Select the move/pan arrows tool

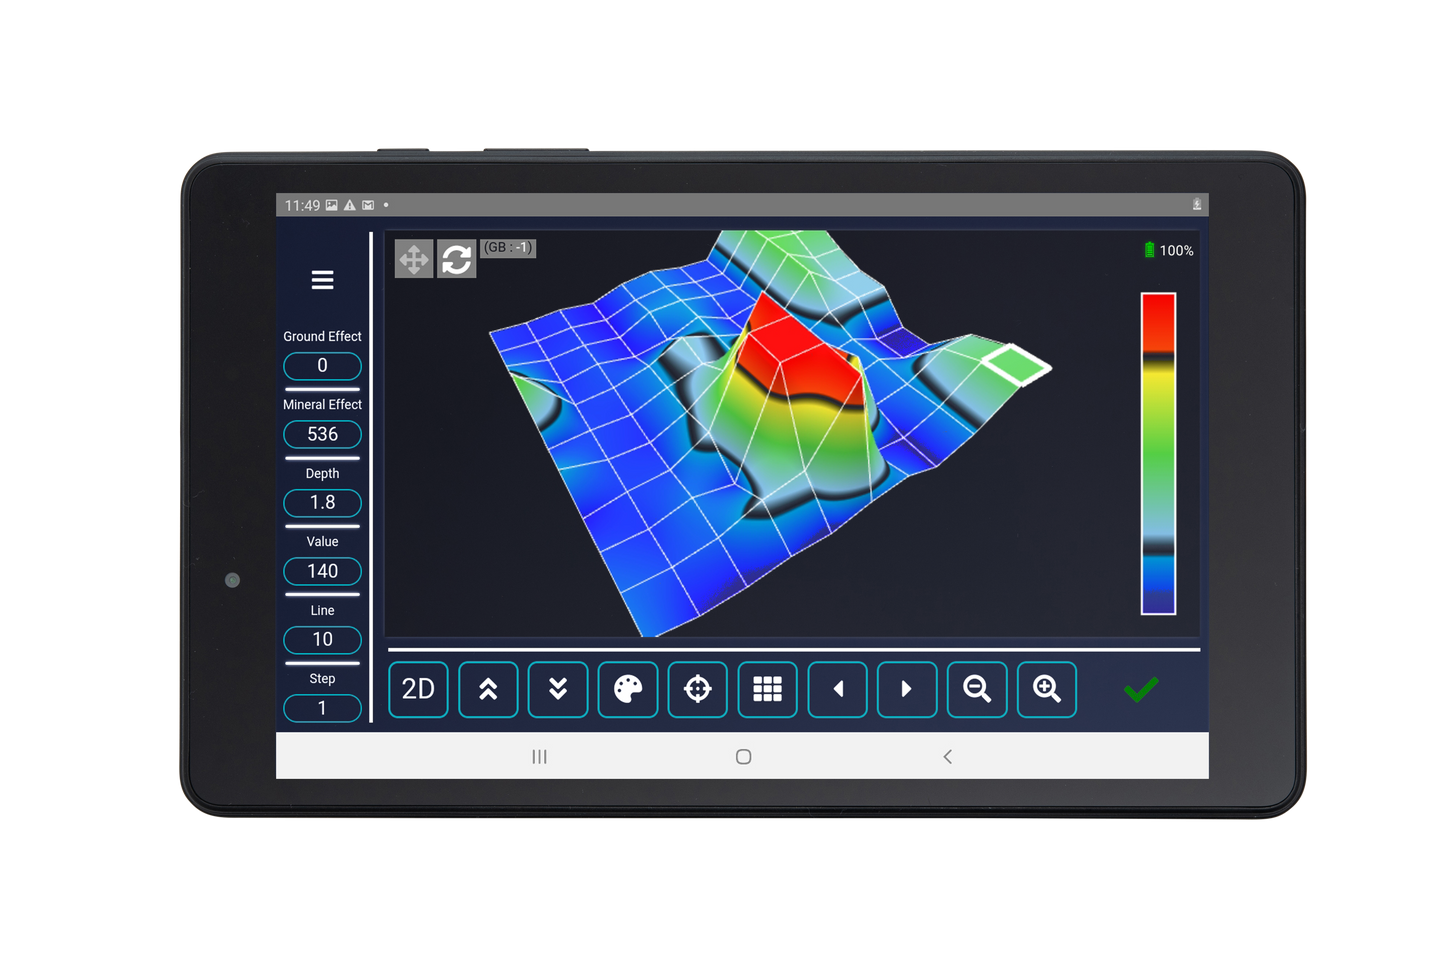click(x=414, y=259)
